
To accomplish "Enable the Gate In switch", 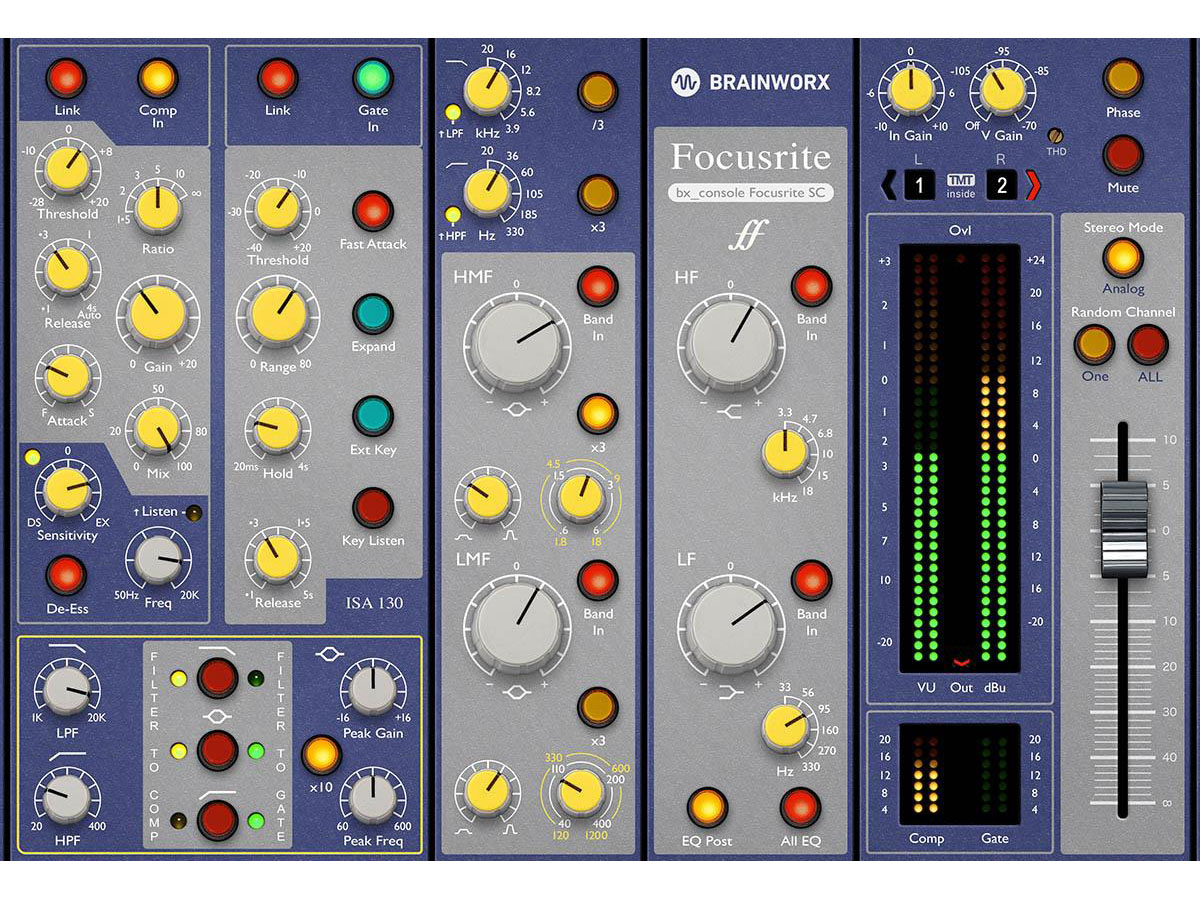I will (373, 78).
